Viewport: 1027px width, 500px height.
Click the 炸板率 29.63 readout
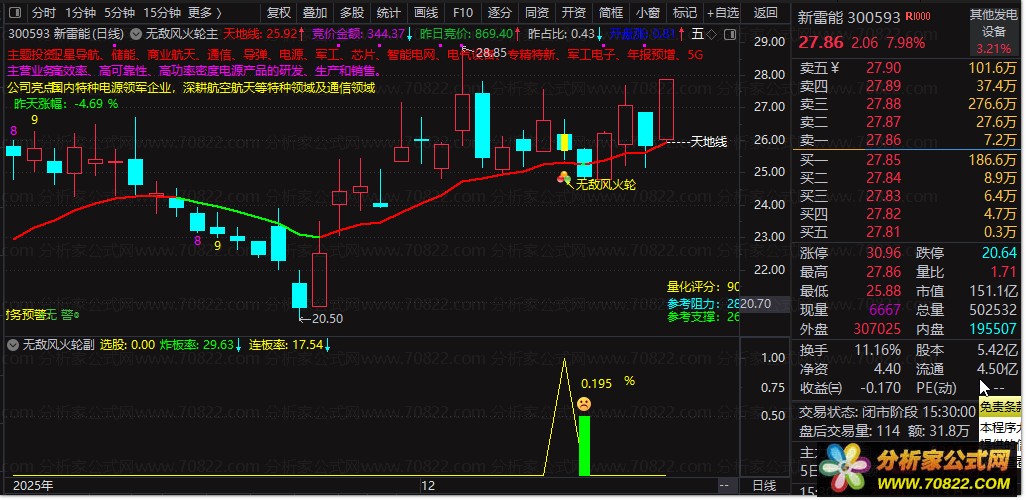200,345
